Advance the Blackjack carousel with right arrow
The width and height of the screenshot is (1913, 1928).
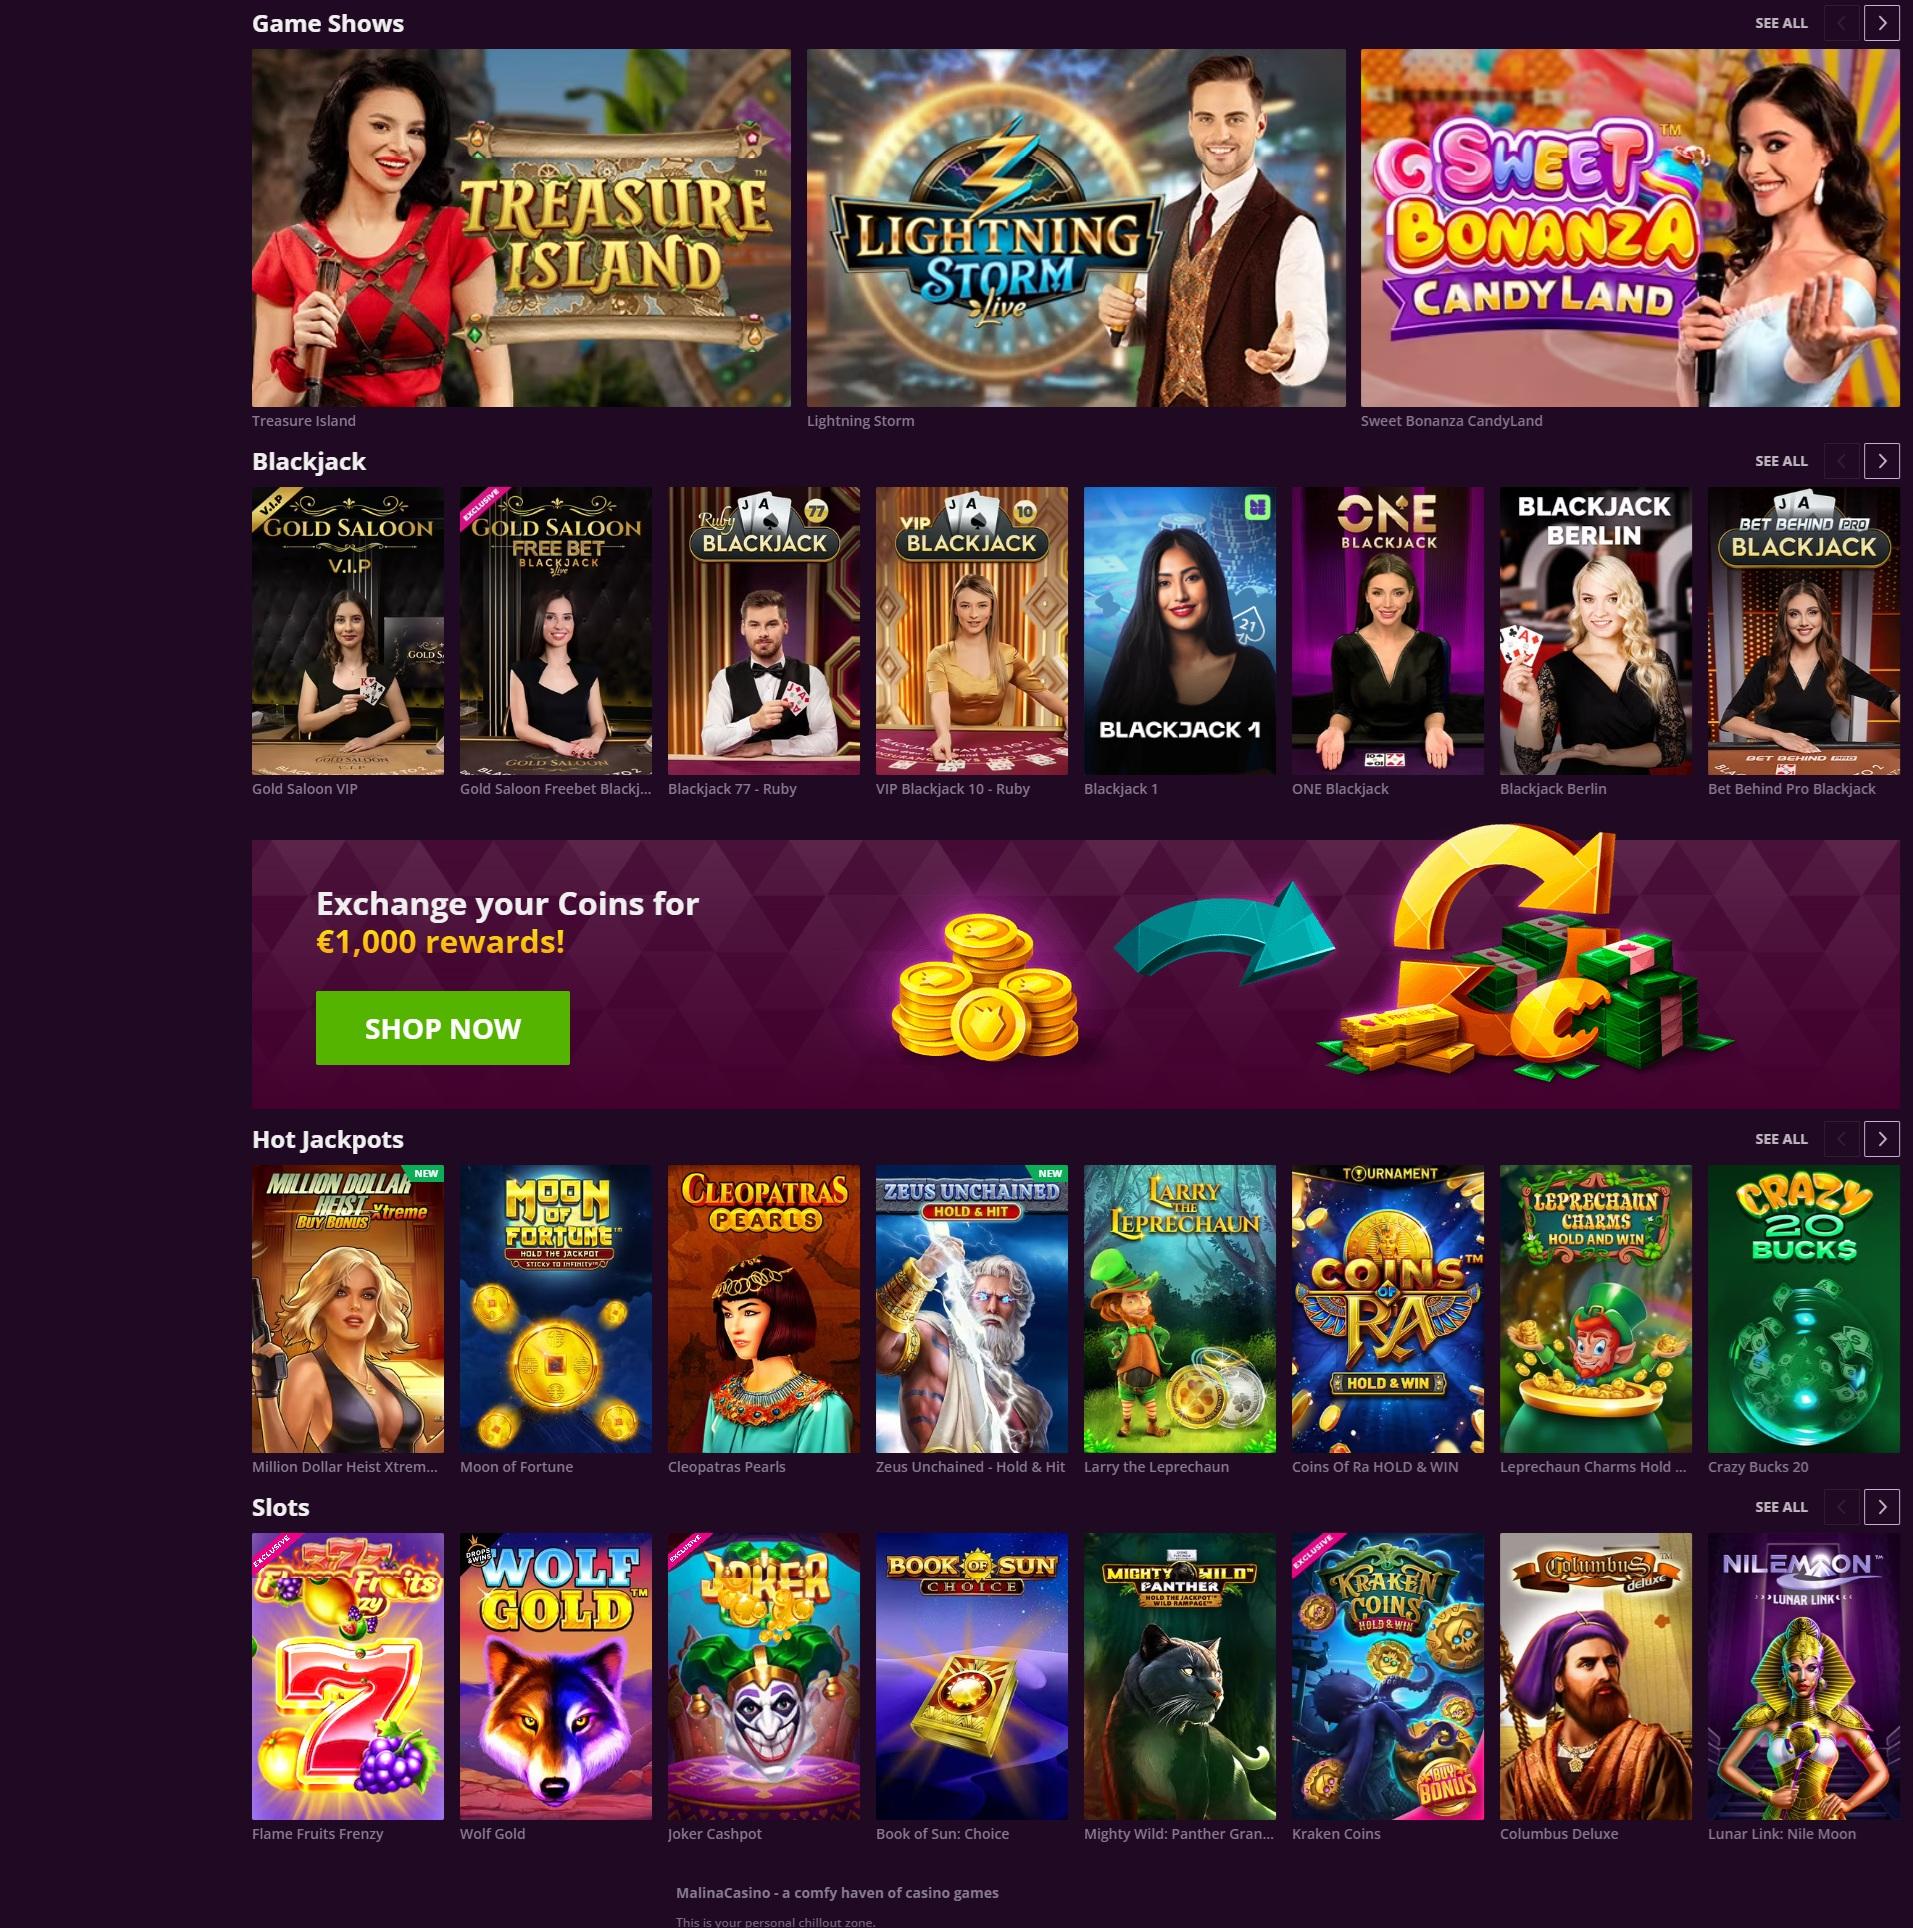[1882, 461]
